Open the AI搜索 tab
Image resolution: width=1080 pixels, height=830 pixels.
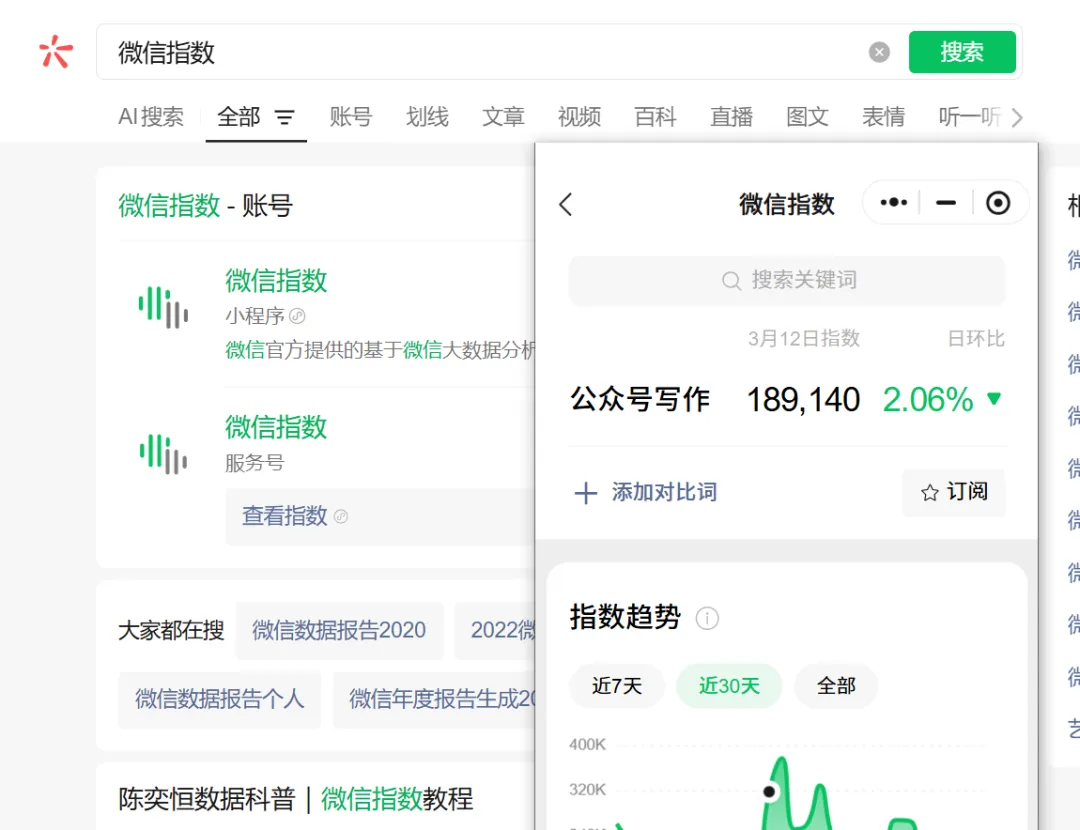151,117
